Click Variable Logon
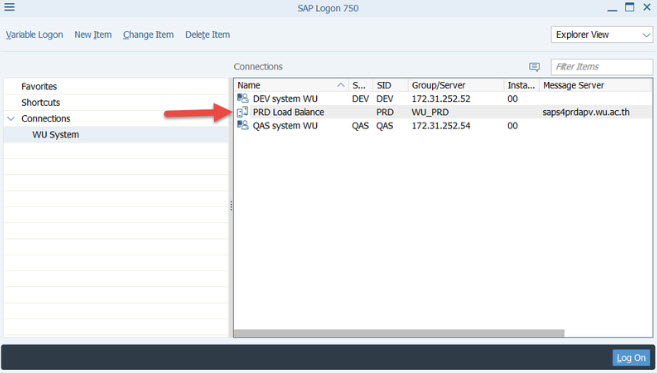 (34, 35)
